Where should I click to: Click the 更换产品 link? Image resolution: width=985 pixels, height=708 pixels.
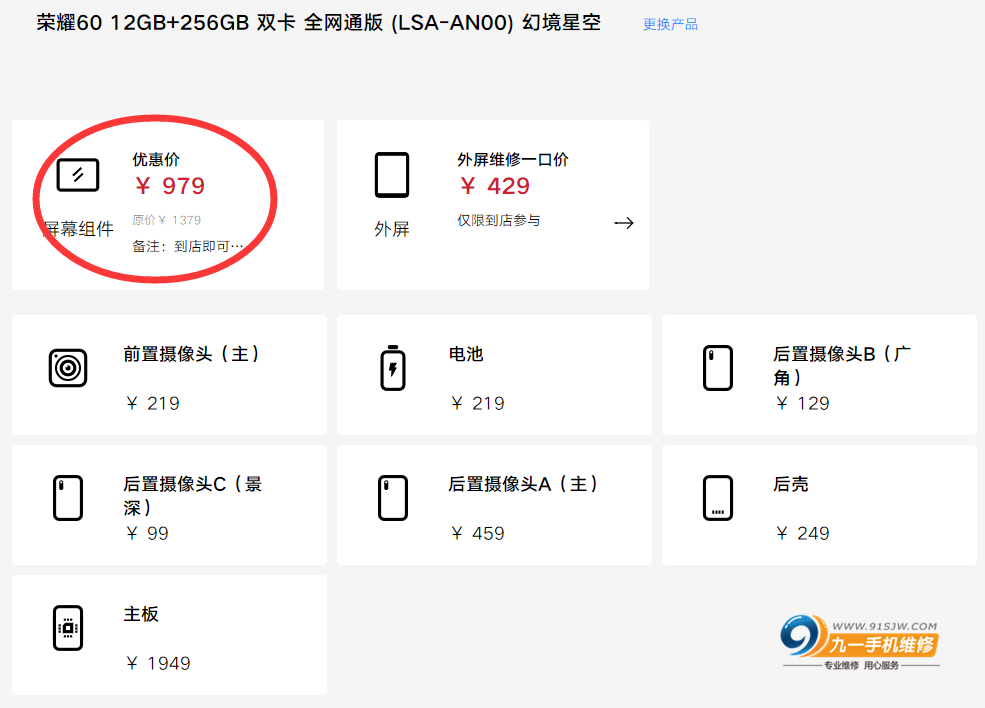pos(670,24)
